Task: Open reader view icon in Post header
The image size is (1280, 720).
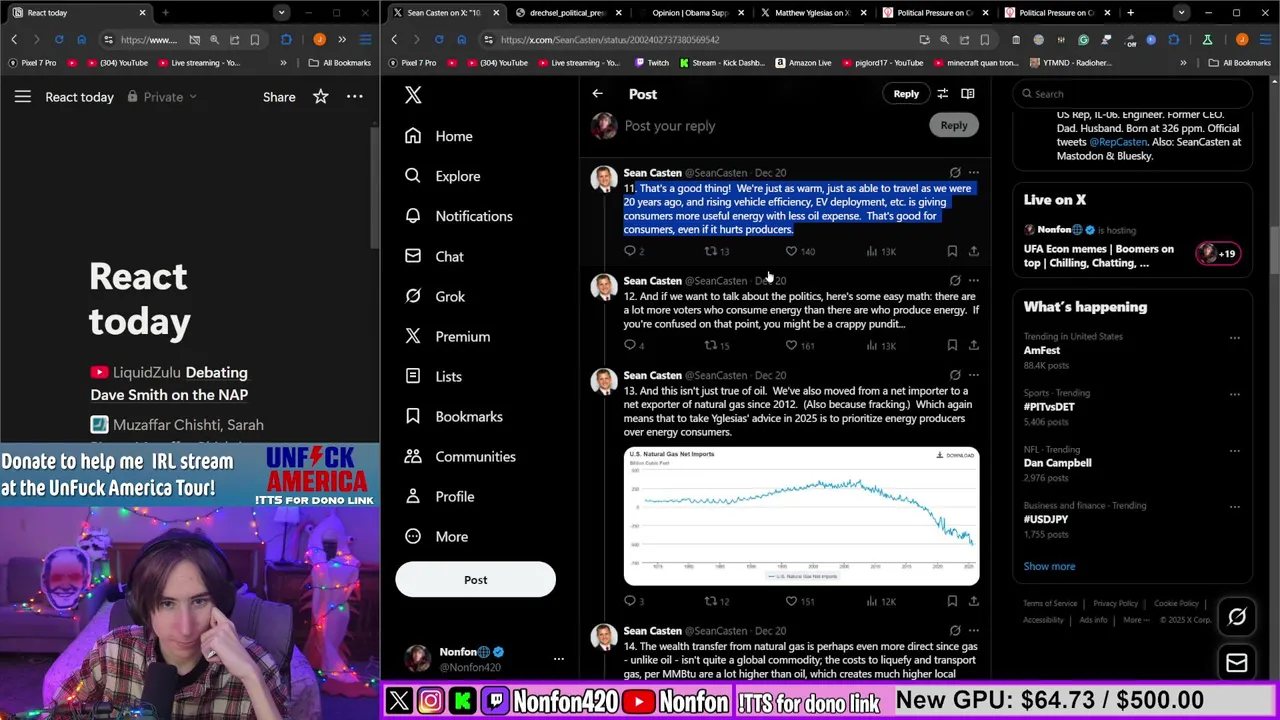Action: pos(968,94)
